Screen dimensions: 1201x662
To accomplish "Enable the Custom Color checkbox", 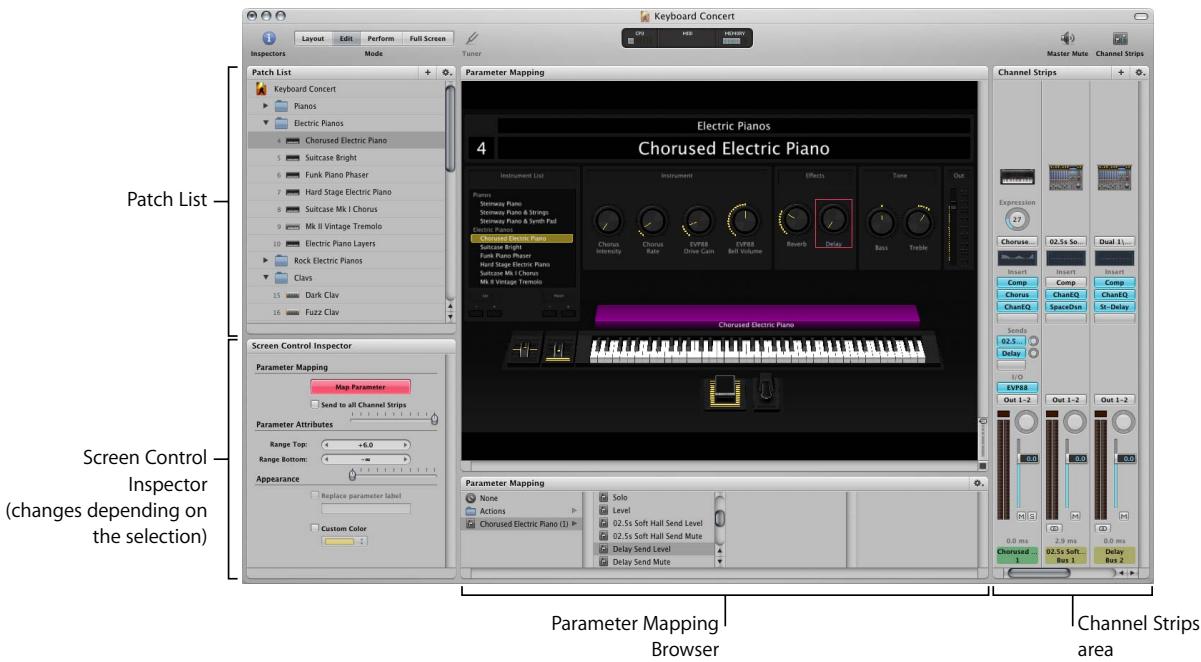I will point(316,527).
